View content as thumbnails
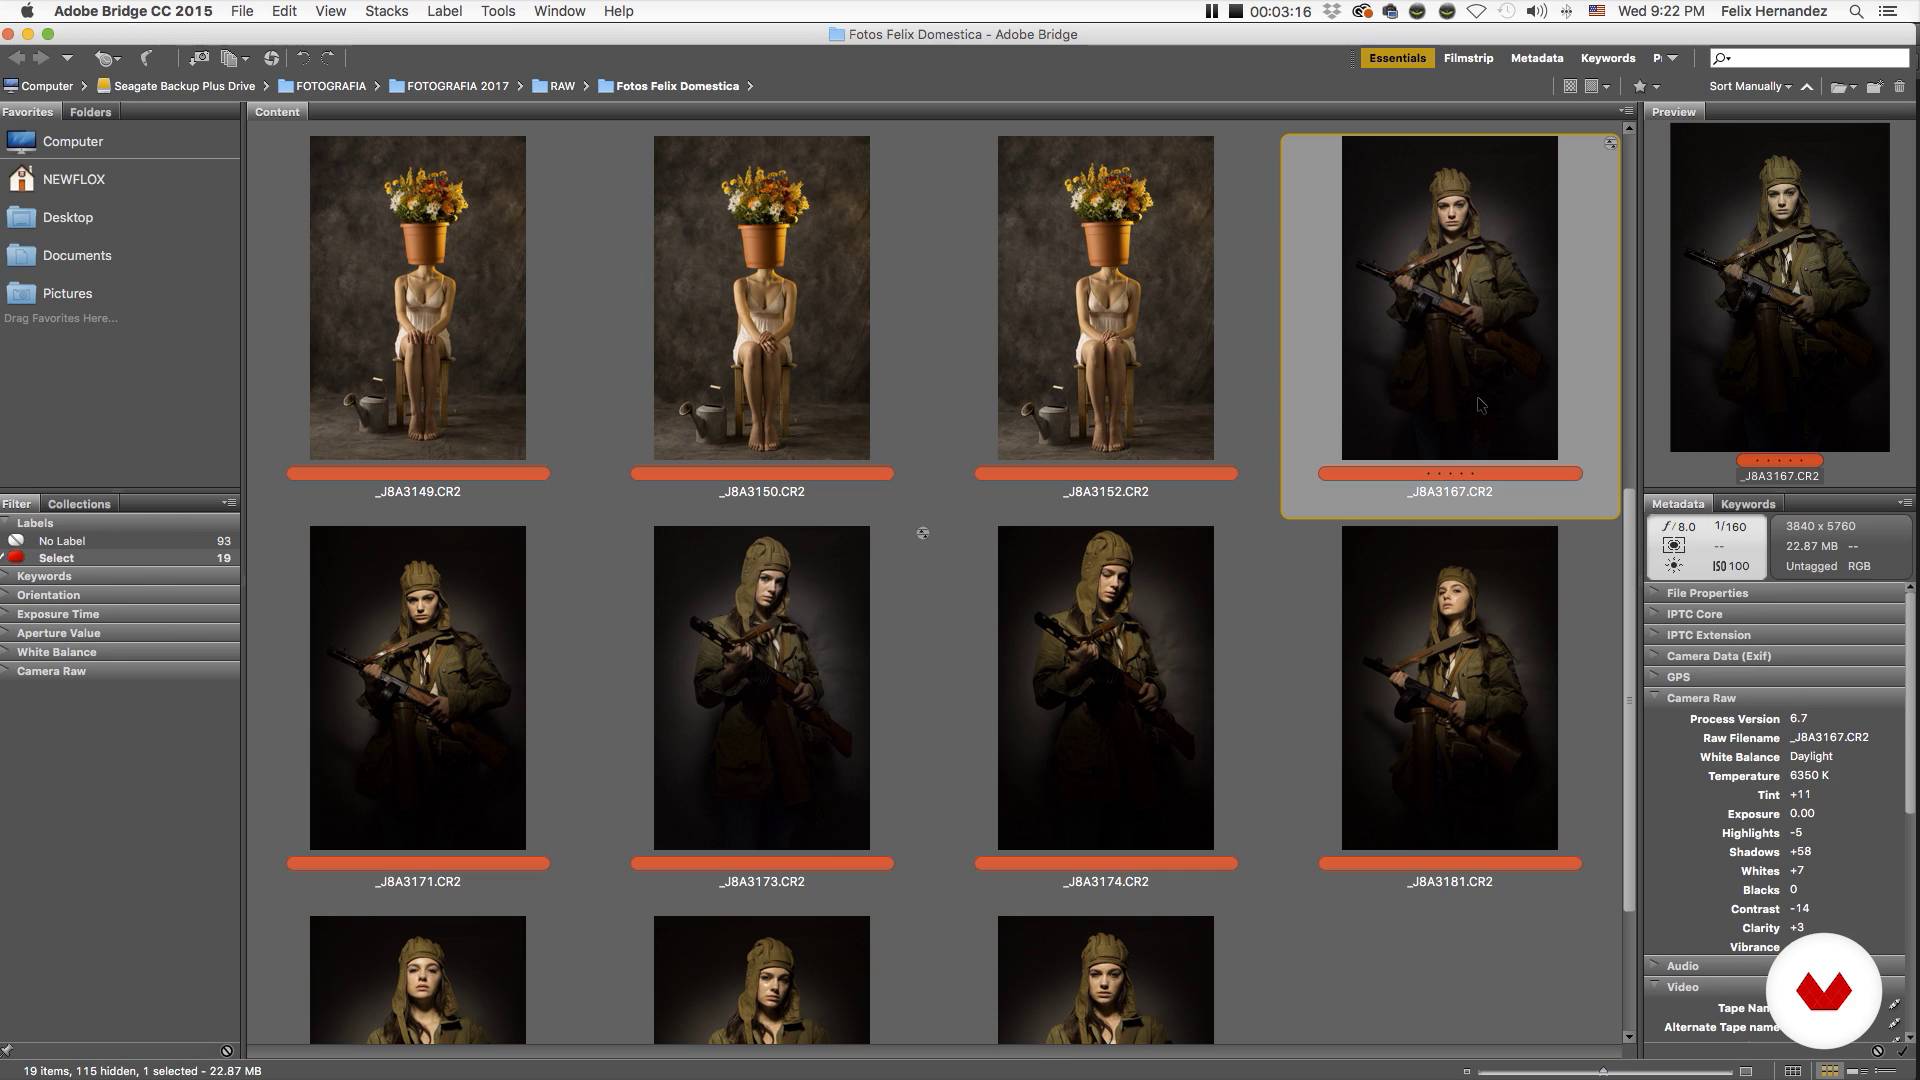Viewport: 1920px width, 1080px height. [x=1829, y=1071]
